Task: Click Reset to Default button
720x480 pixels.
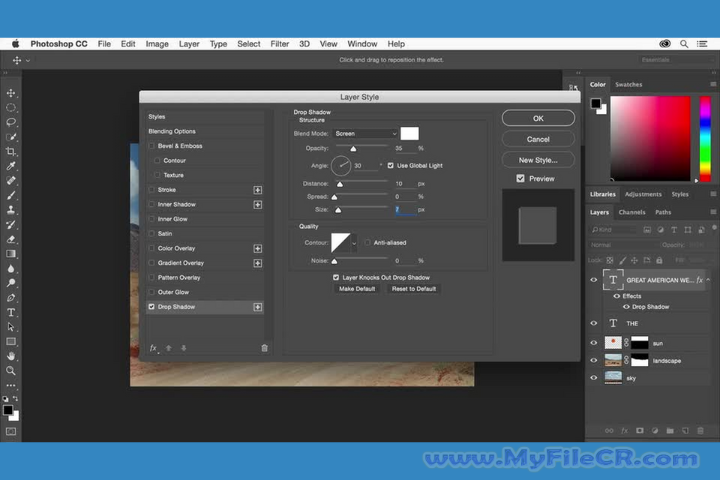Action: point(414,288)
